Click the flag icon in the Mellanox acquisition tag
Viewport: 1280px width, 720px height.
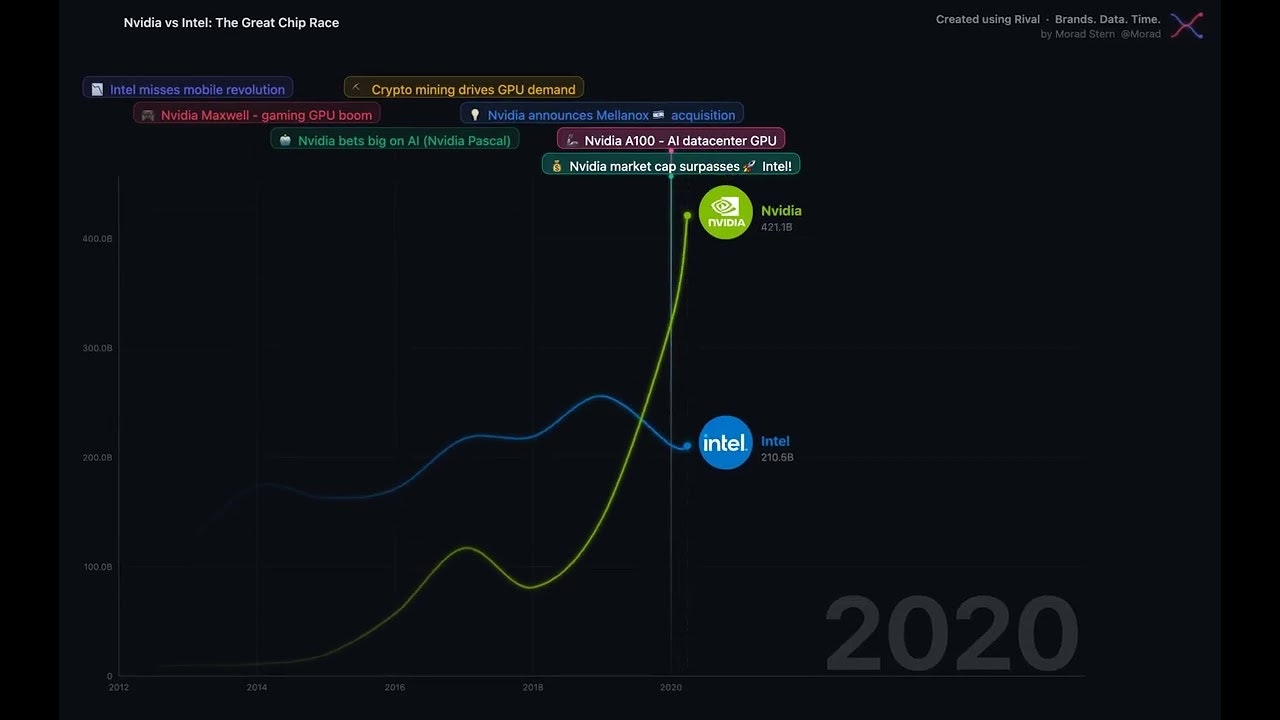(659, 115)
